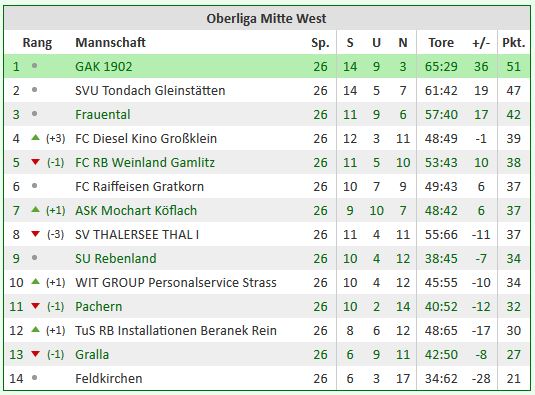Viewport: 535px width, 395px height.
Task: Click the gray dot beside Feldkirchen
Action: click(x=34, y=378)
